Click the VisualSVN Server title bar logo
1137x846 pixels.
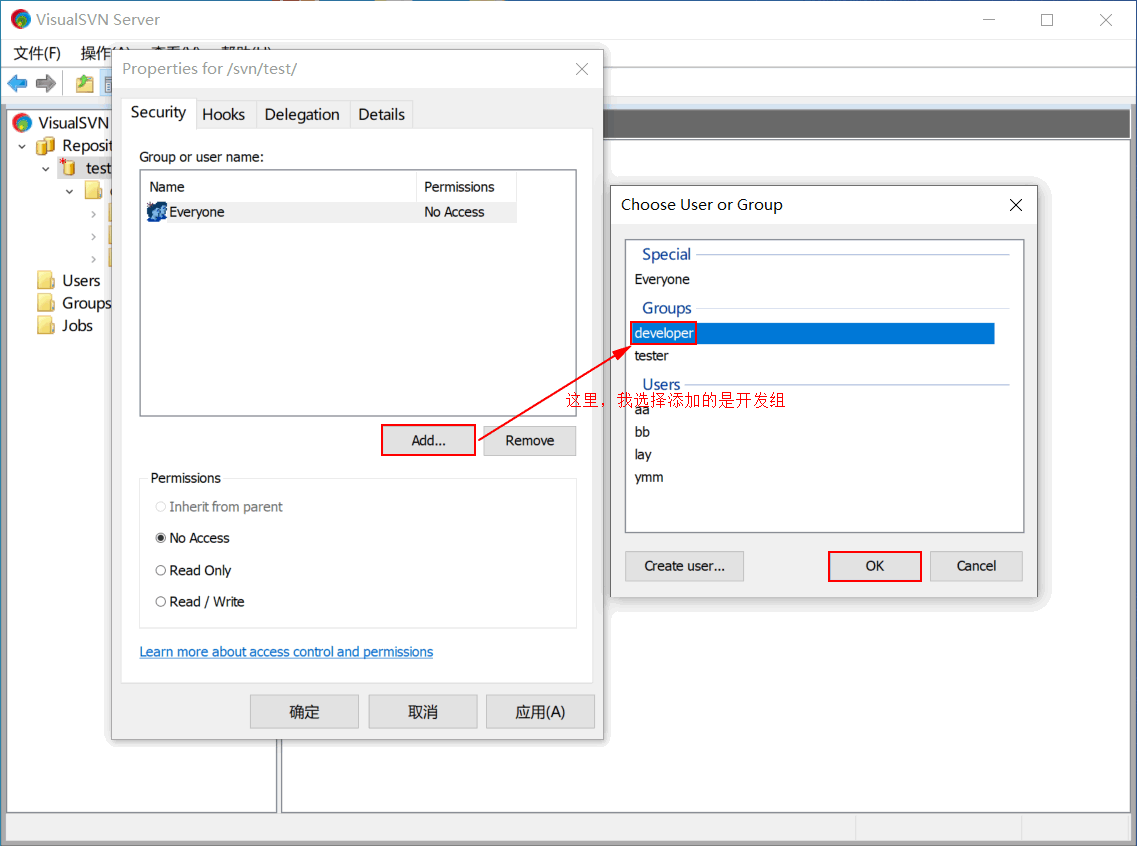(x=20, y=20)
